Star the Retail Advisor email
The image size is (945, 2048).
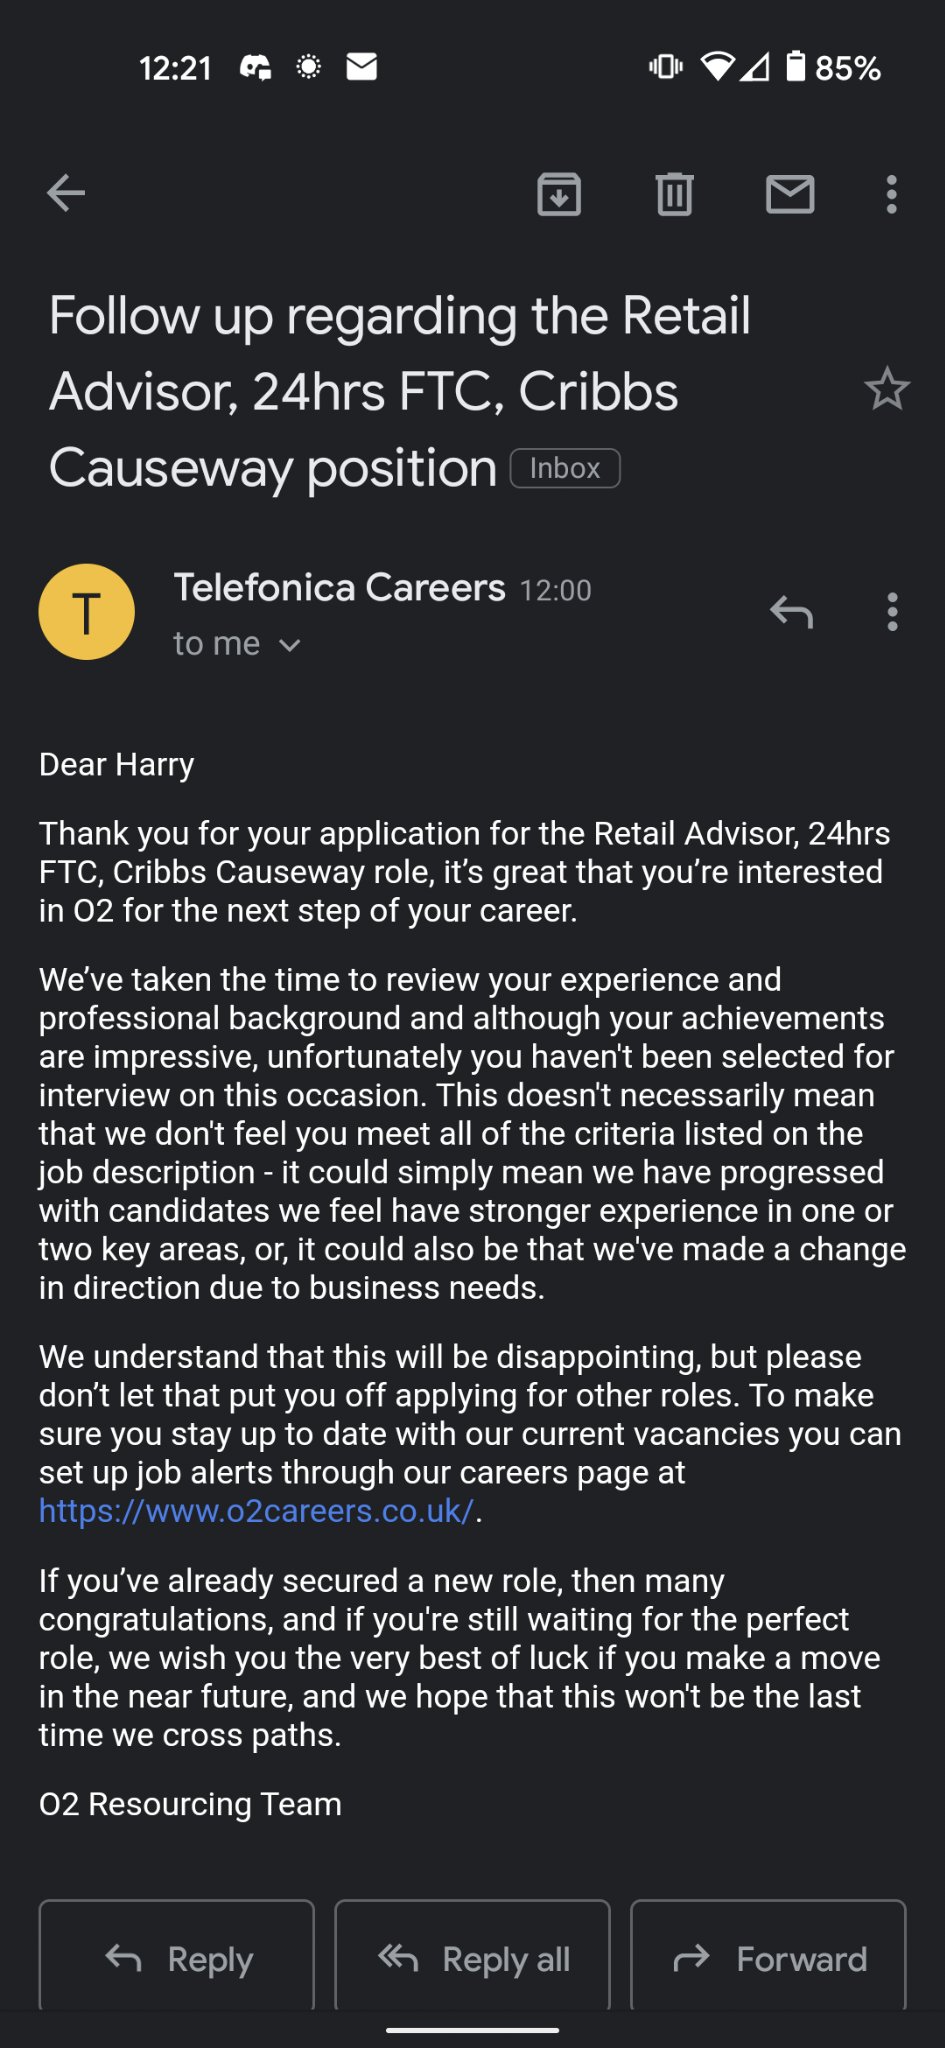point(886,389)
